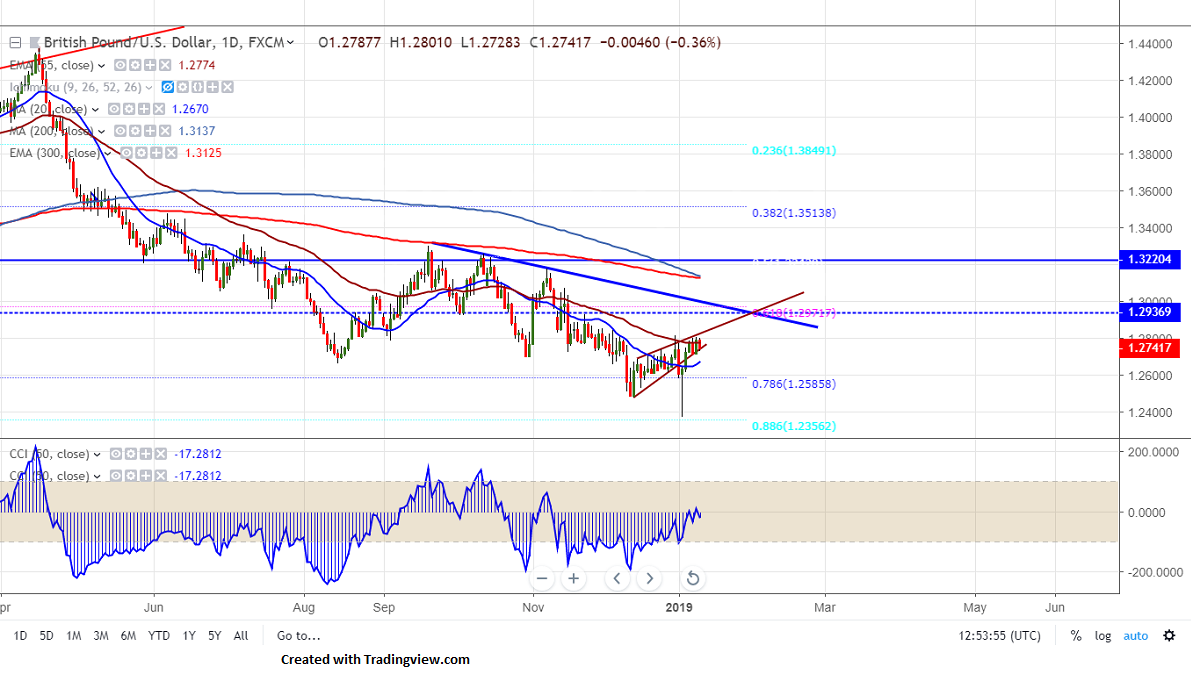
Task: Select the 5Y time range
Action: 215,636
